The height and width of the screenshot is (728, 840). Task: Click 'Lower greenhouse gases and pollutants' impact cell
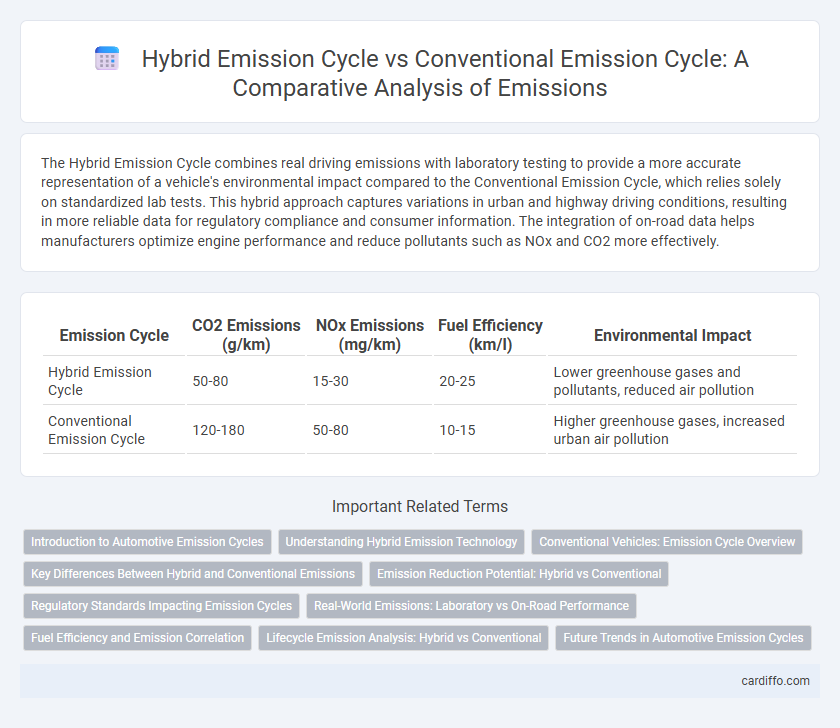(672, 381)
